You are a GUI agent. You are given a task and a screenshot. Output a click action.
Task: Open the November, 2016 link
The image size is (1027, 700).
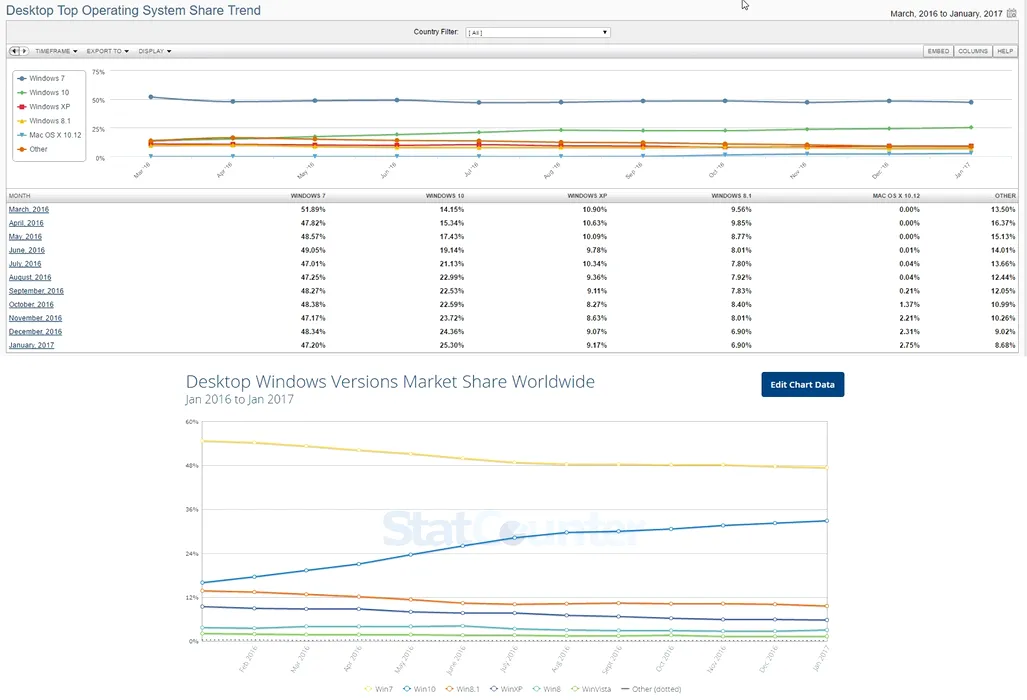point(35,318)
